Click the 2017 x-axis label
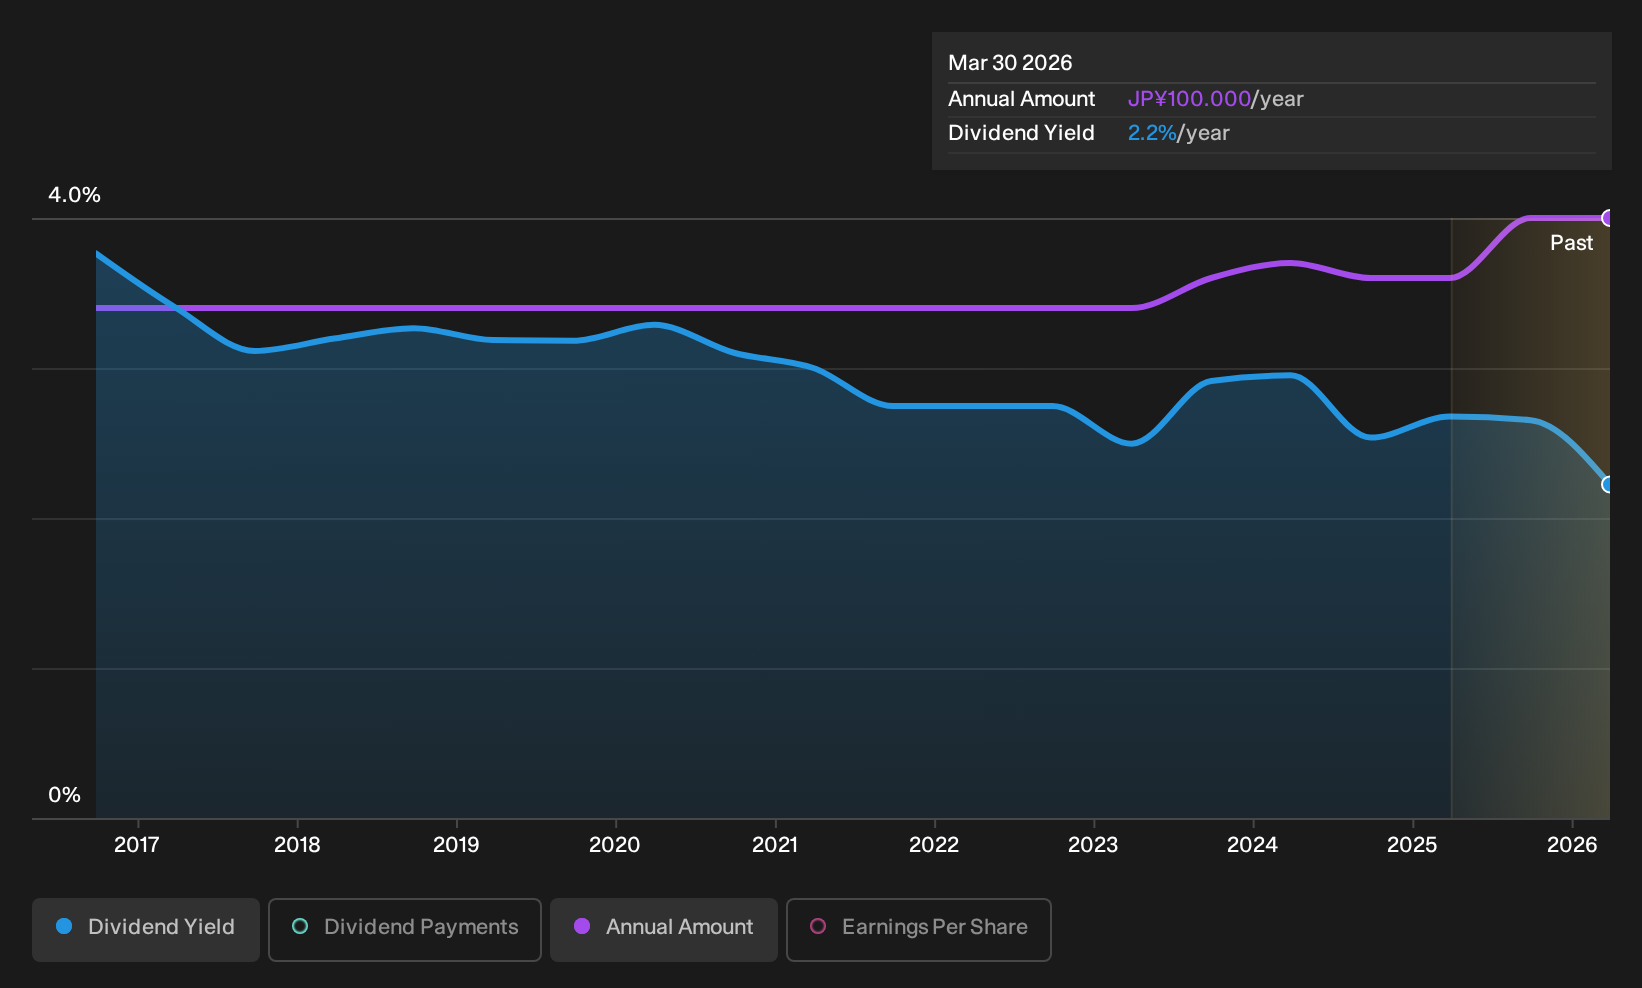 [137, 845]
